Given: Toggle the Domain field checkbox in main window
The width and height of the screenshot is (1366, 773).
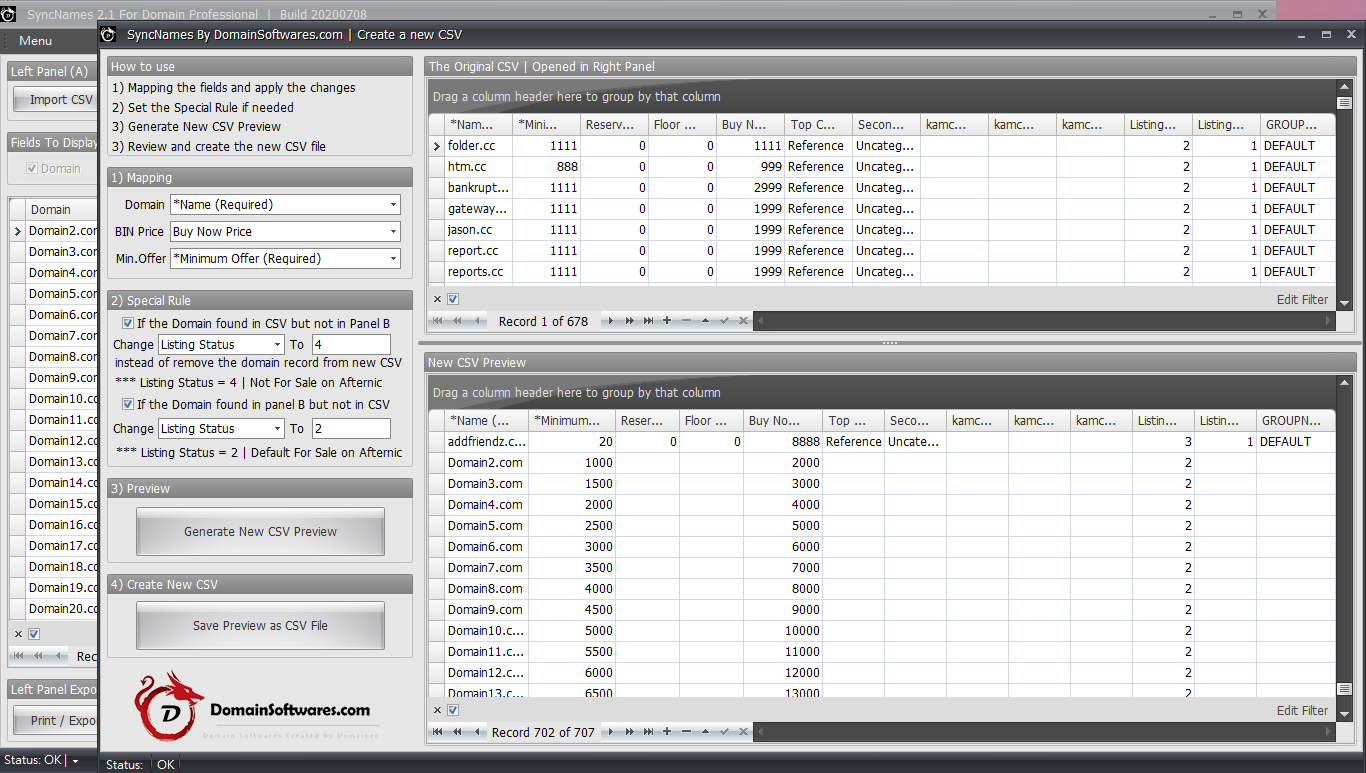Looking at the screenshot, I should coord(32,168).
